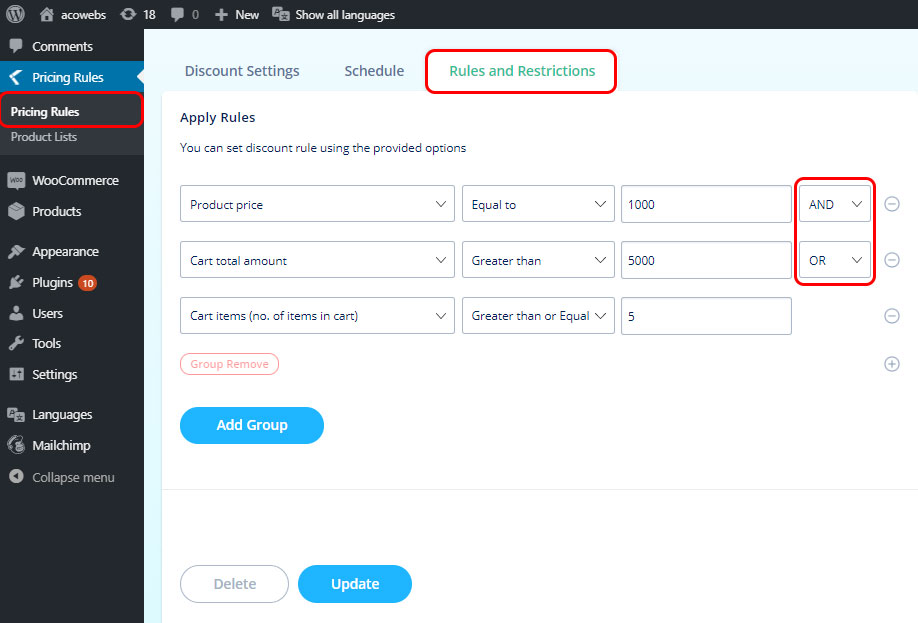This screenshot has width=918, height=623.
Task: Open the Schedule tab
Action: click(374, 71)
